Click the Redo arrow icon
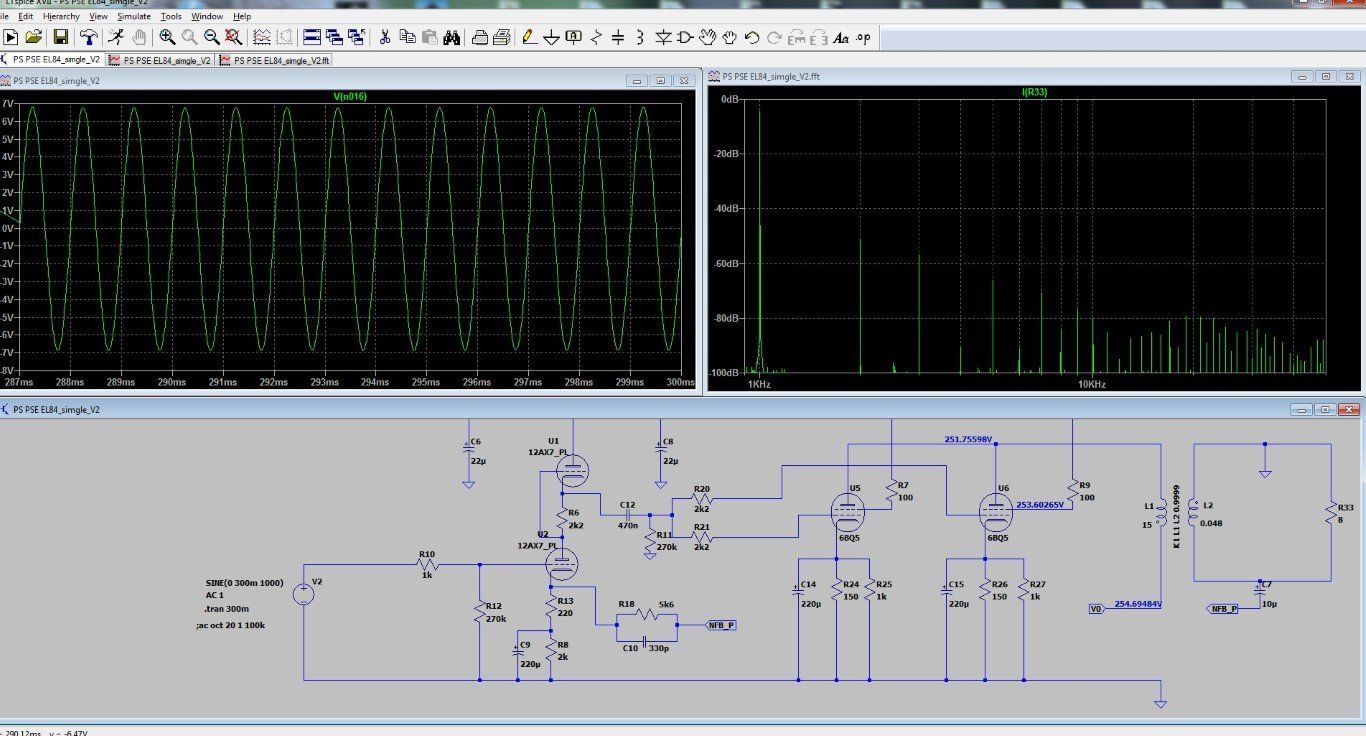Screen dimensions: 1366x736 (x=774, y=37)
